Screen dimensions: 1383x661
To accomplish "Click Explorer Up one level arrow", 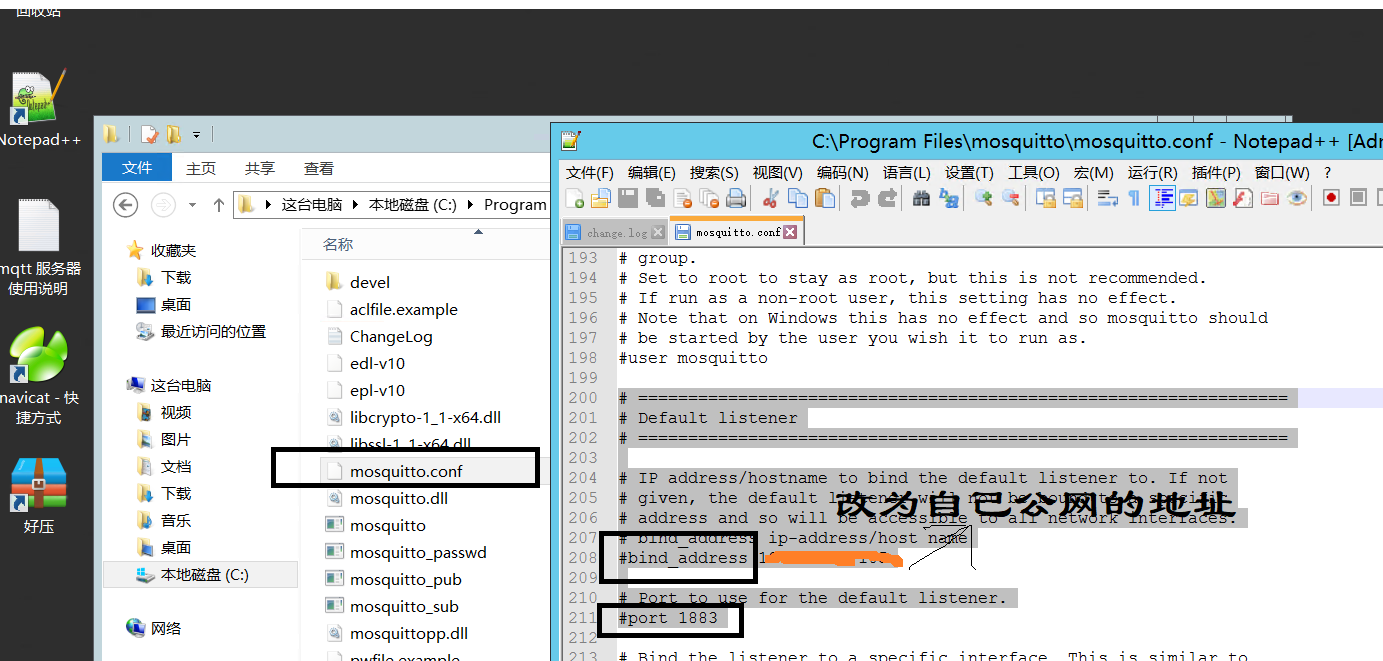I will pyautogui.click(x=219, y=205).
